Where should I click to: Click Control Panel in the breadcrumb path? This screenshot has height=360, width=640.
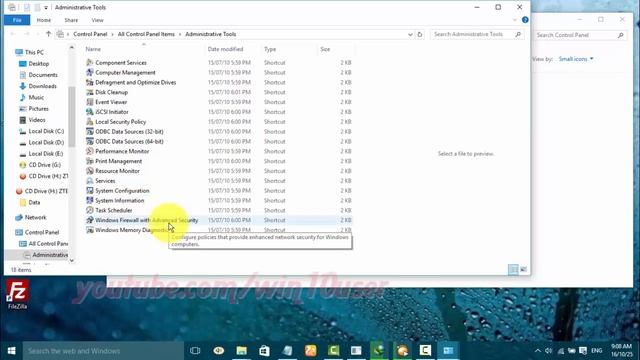[90, 34]
